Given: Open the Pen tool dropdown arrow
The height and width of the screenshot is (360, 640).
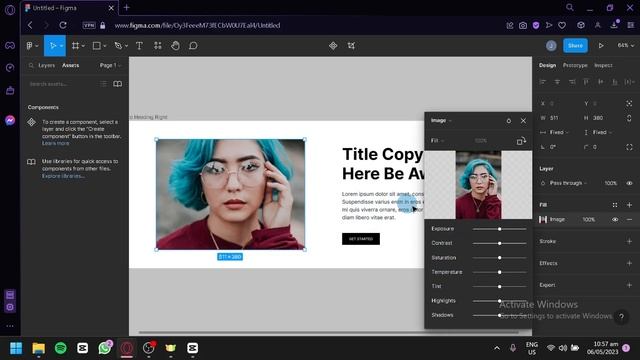Looking at the screenshot, I should click(126, 46).
